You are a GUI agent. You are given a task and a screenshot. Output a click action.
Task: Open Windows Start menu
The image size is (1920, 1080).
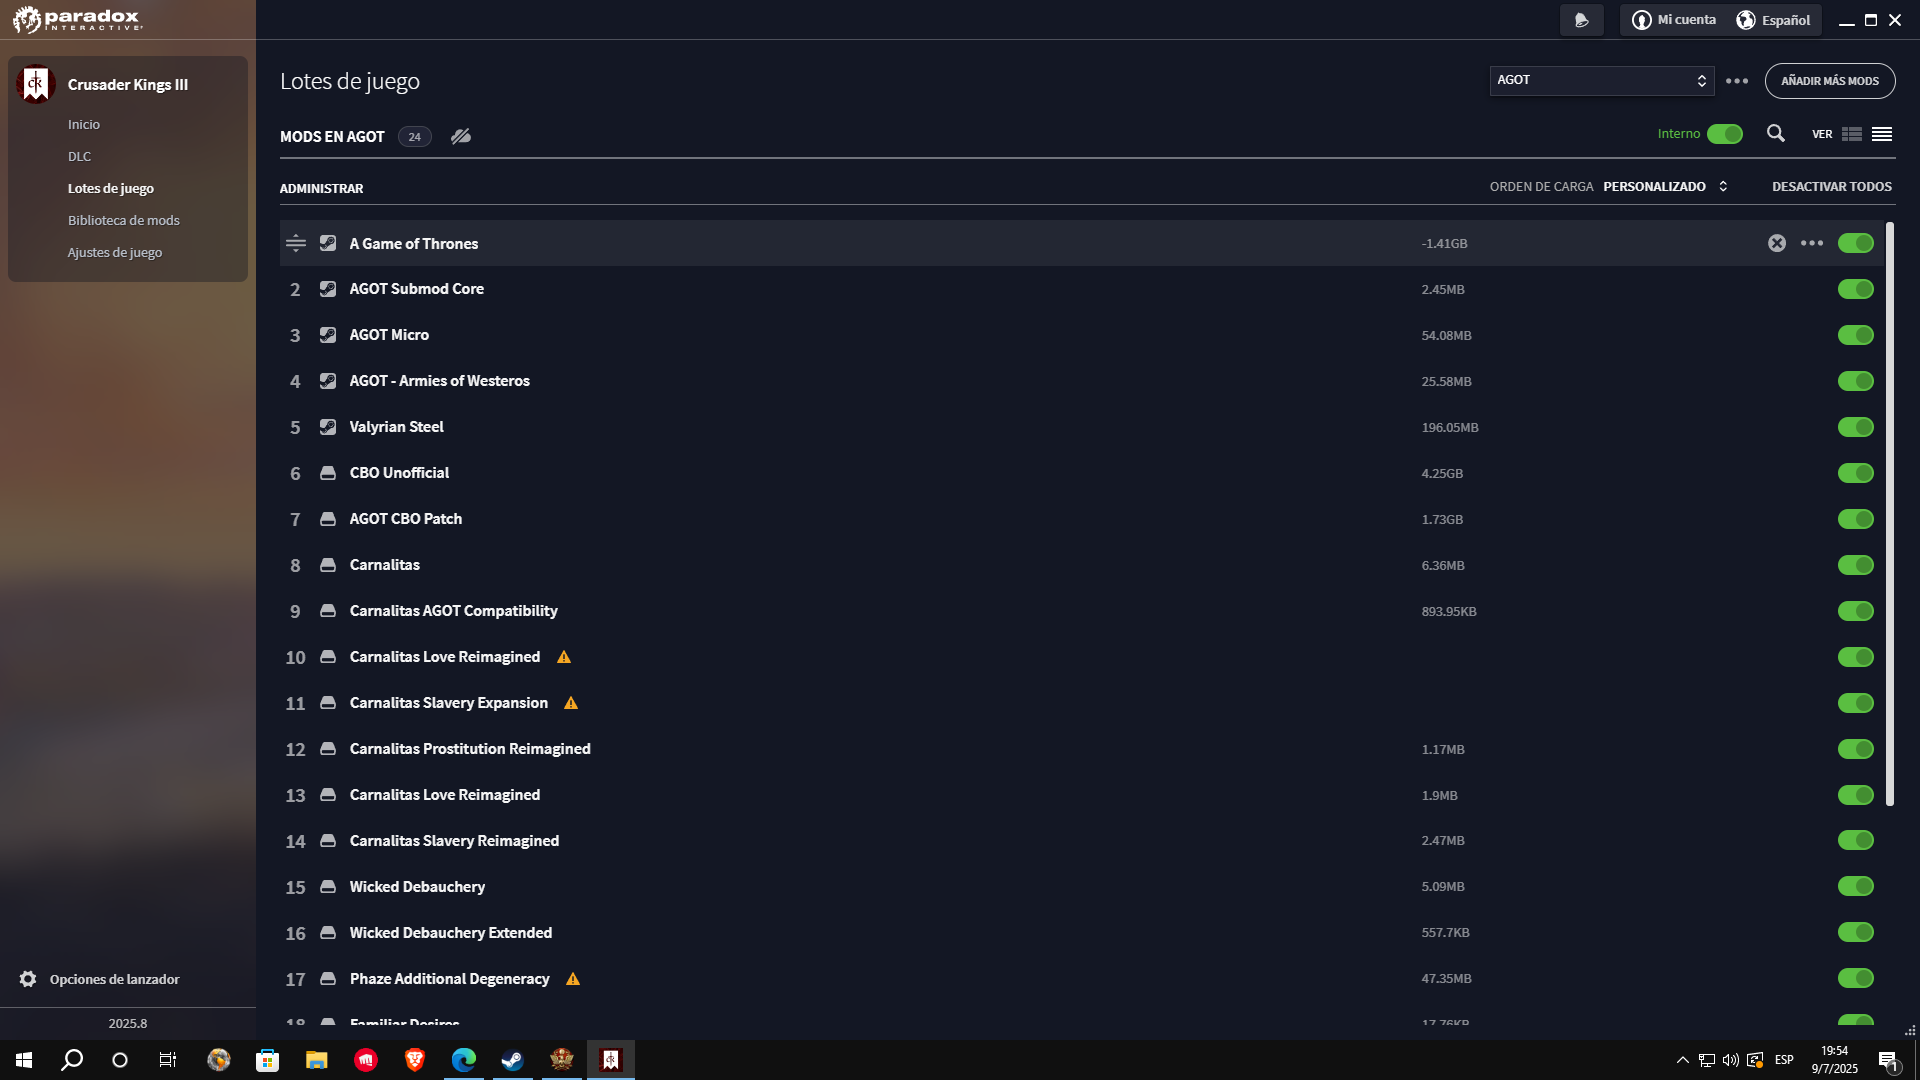pyautogui.click(x=24, y=1060)
